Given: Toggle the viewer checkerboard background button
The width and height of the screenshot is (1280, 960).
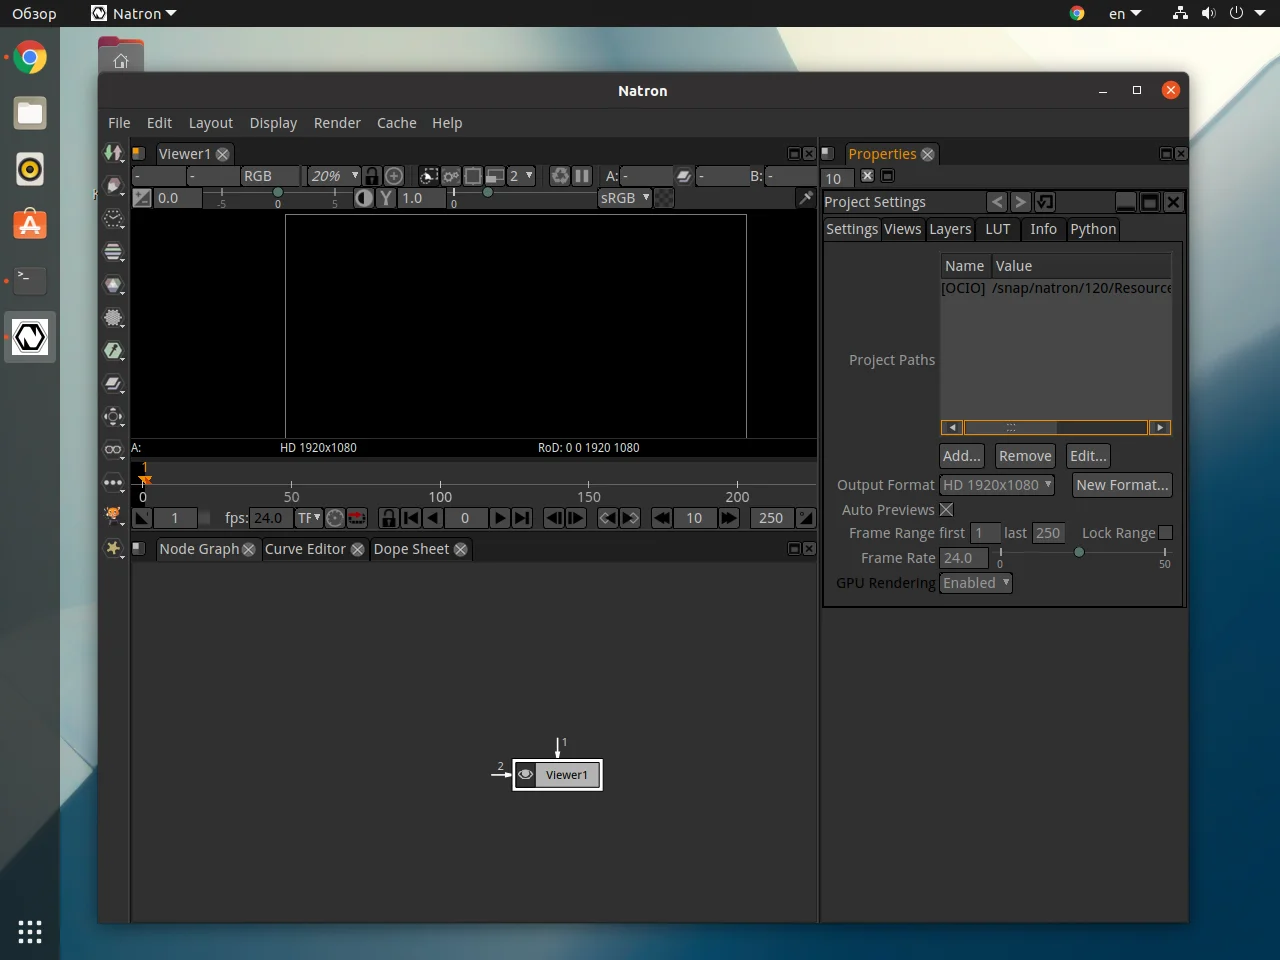Looking at the screenshot, I should click(664, 198).
